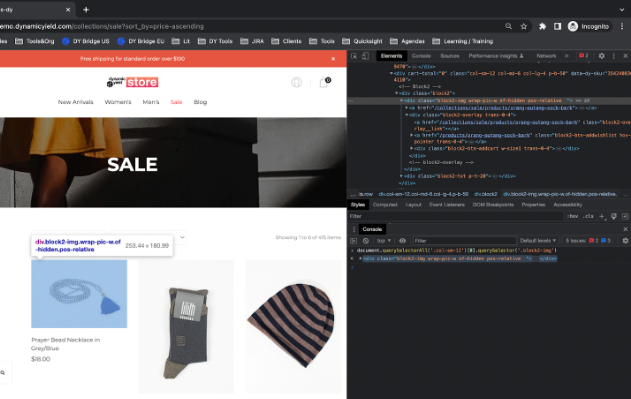
Task: Show more DevTools tabs chevron
Action: click(567, 56)
